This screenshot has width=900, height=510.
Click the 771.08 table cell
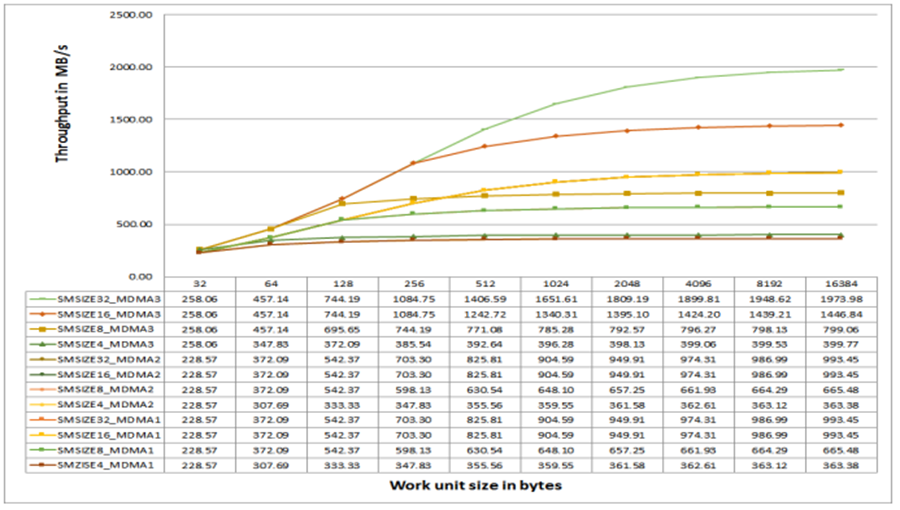pyautogui.click(x=485, y=329)
